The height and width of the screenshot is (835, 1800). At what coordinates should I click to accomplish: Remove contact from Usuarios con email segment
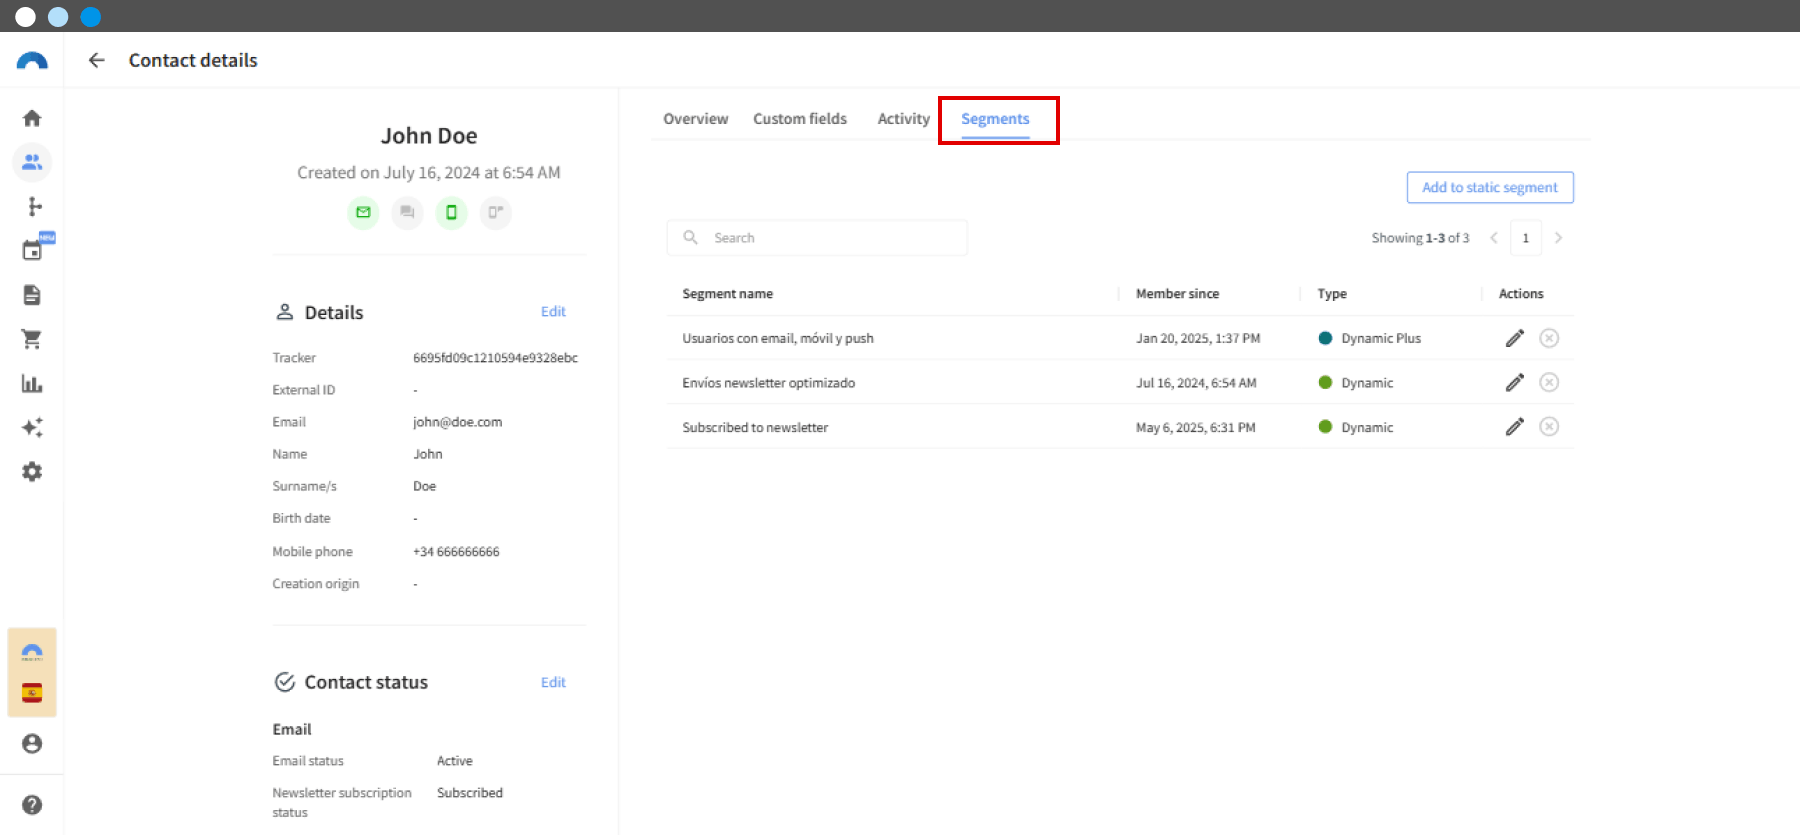pyautogui.click(x=1549, y=338)
